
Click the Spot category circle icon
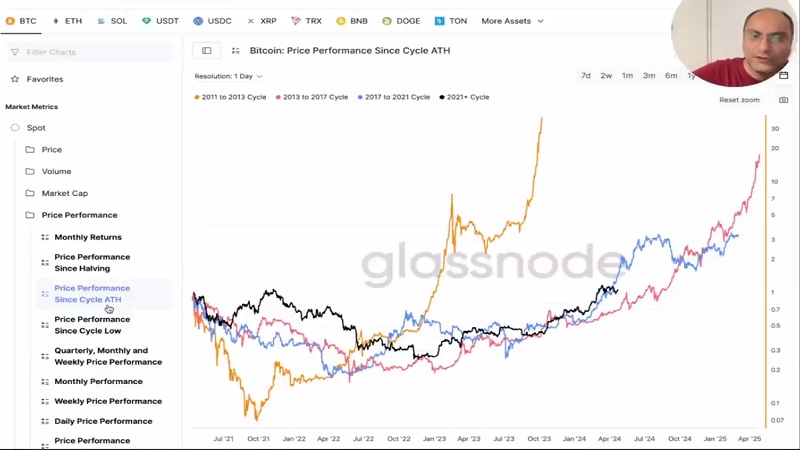tap(15, 128)
